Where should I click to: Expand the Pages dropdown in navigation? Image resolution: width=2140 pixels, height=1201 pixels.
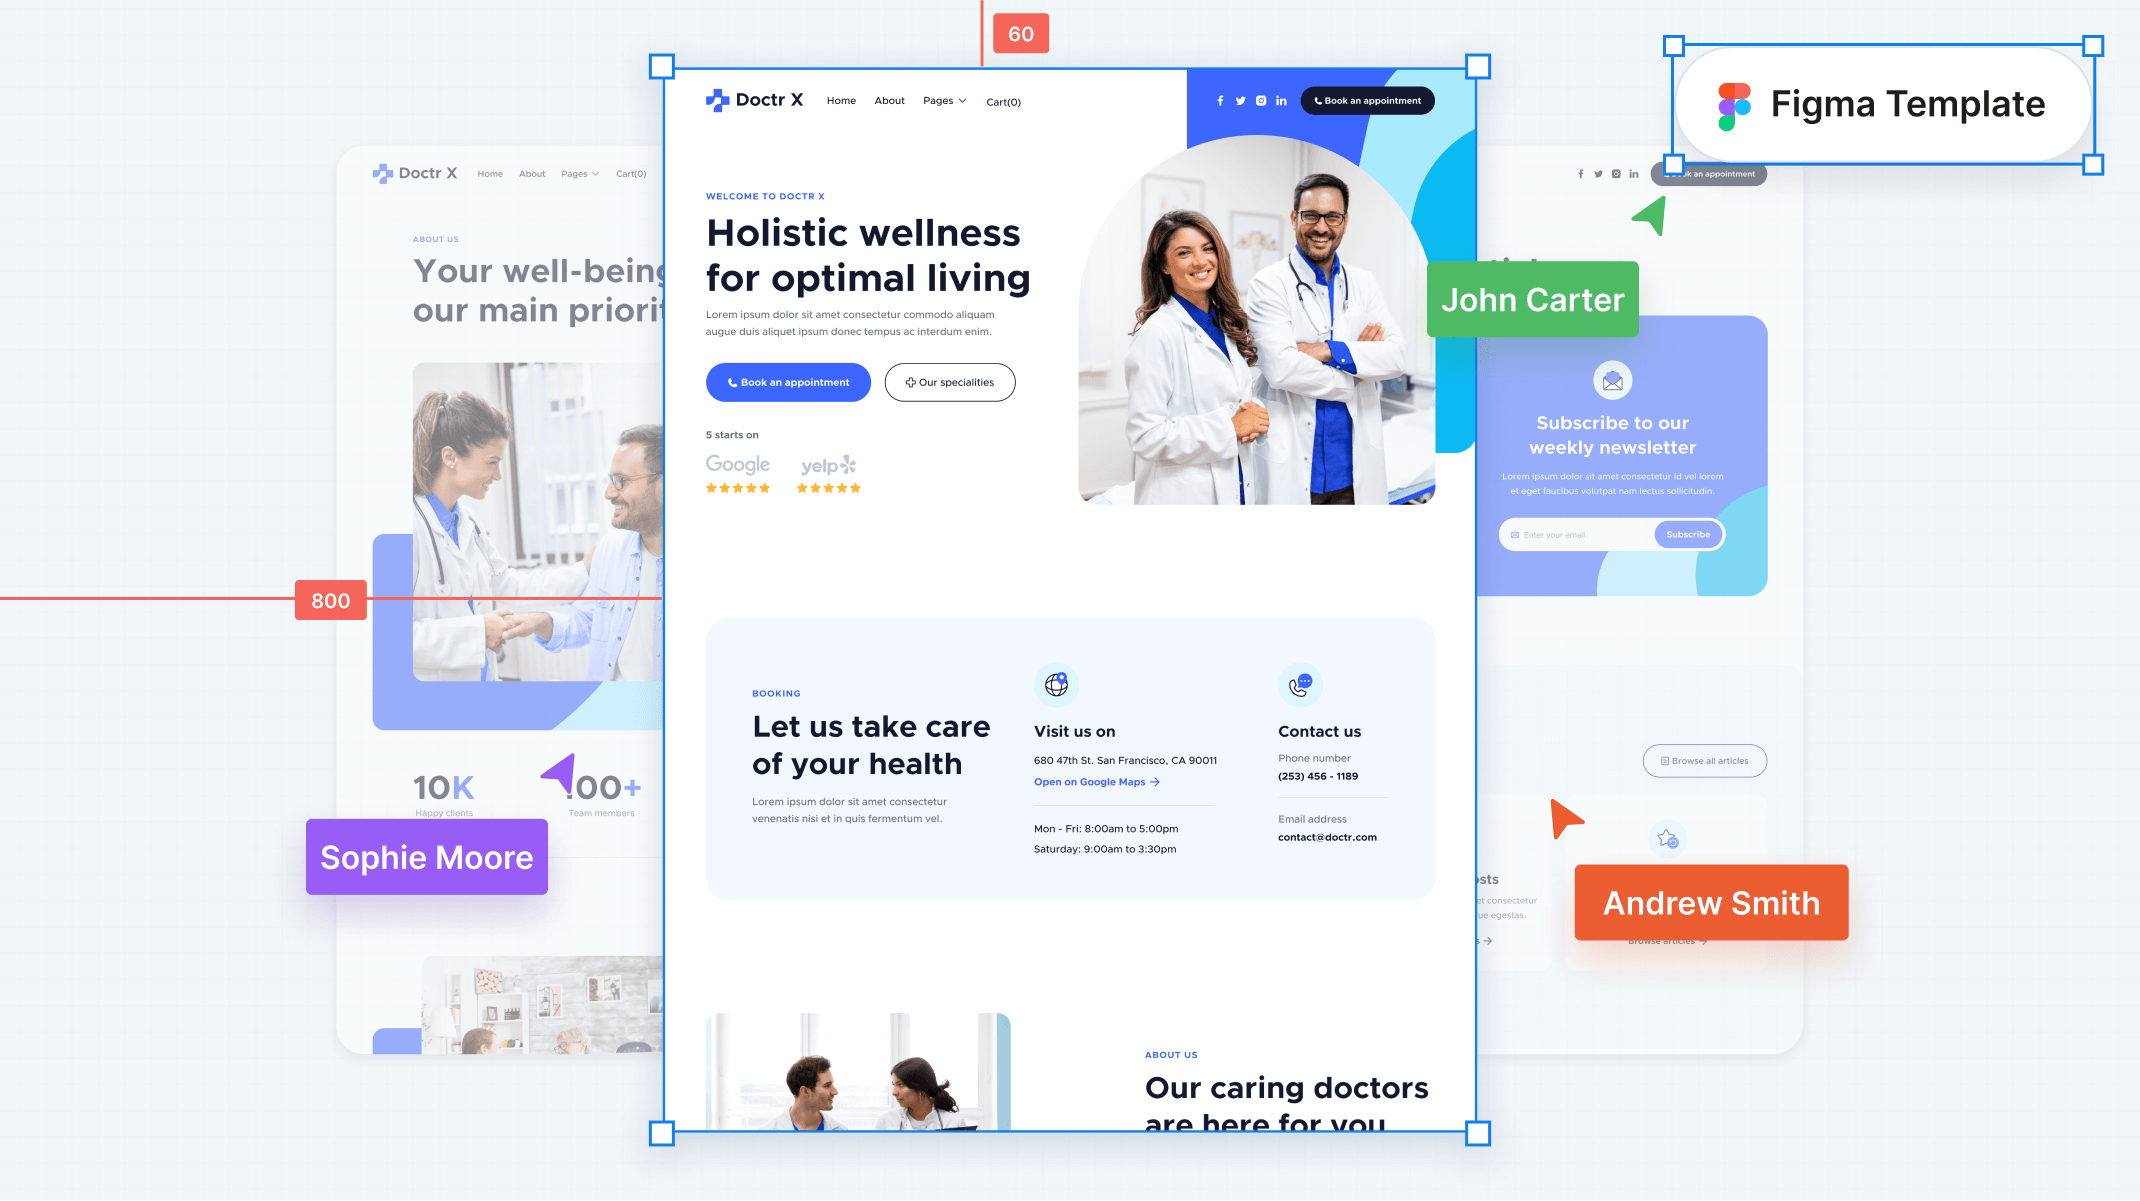pos(942,98)
